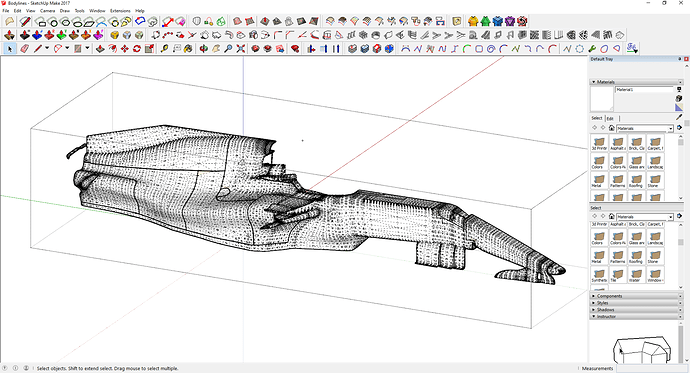Select the Text label tool
Viewport: 690px width, 373px height.
click(x=176, y=49)
